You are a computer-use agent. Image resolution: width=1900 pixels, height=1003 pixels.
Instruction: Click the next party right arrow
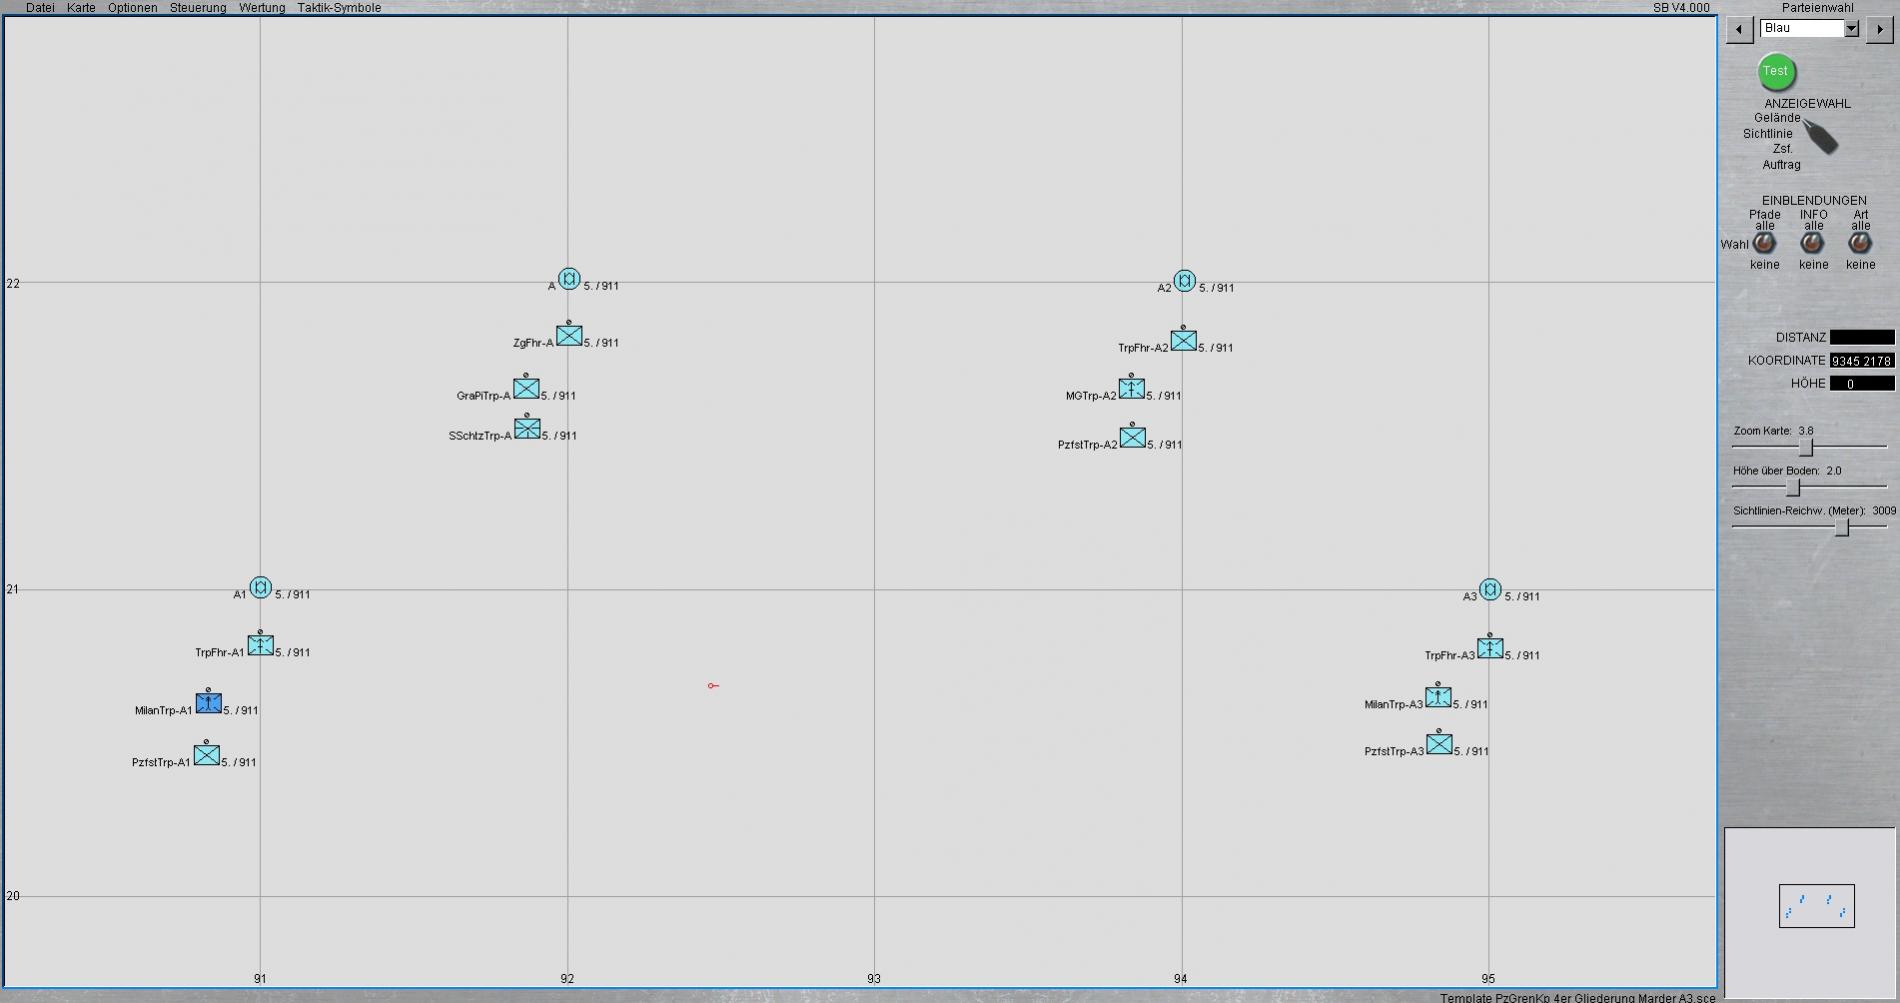click(1879, 29)
